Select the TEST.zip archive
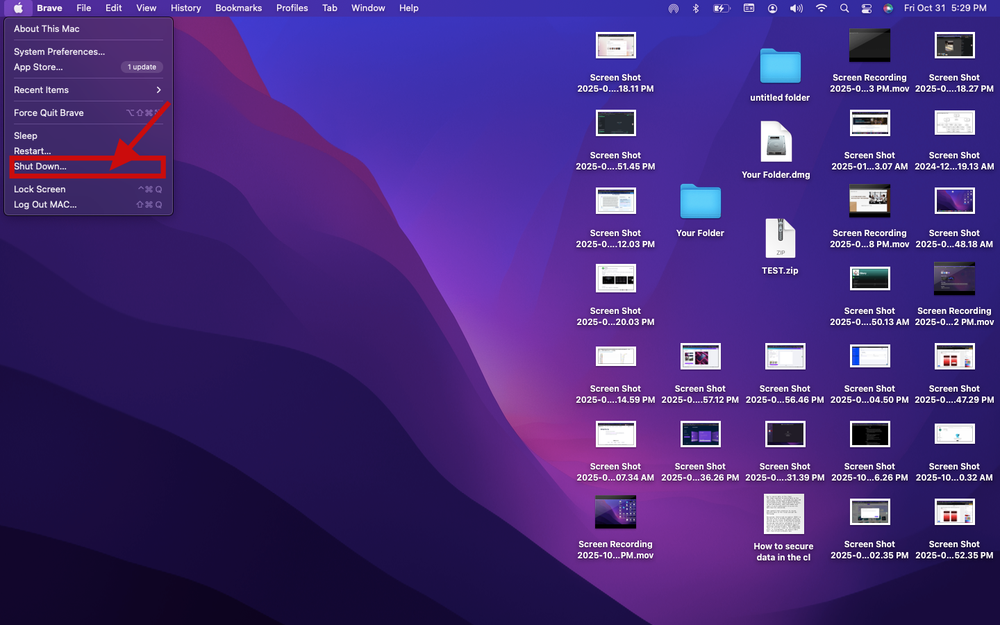 pyautogui.click(x=779, y=237)
